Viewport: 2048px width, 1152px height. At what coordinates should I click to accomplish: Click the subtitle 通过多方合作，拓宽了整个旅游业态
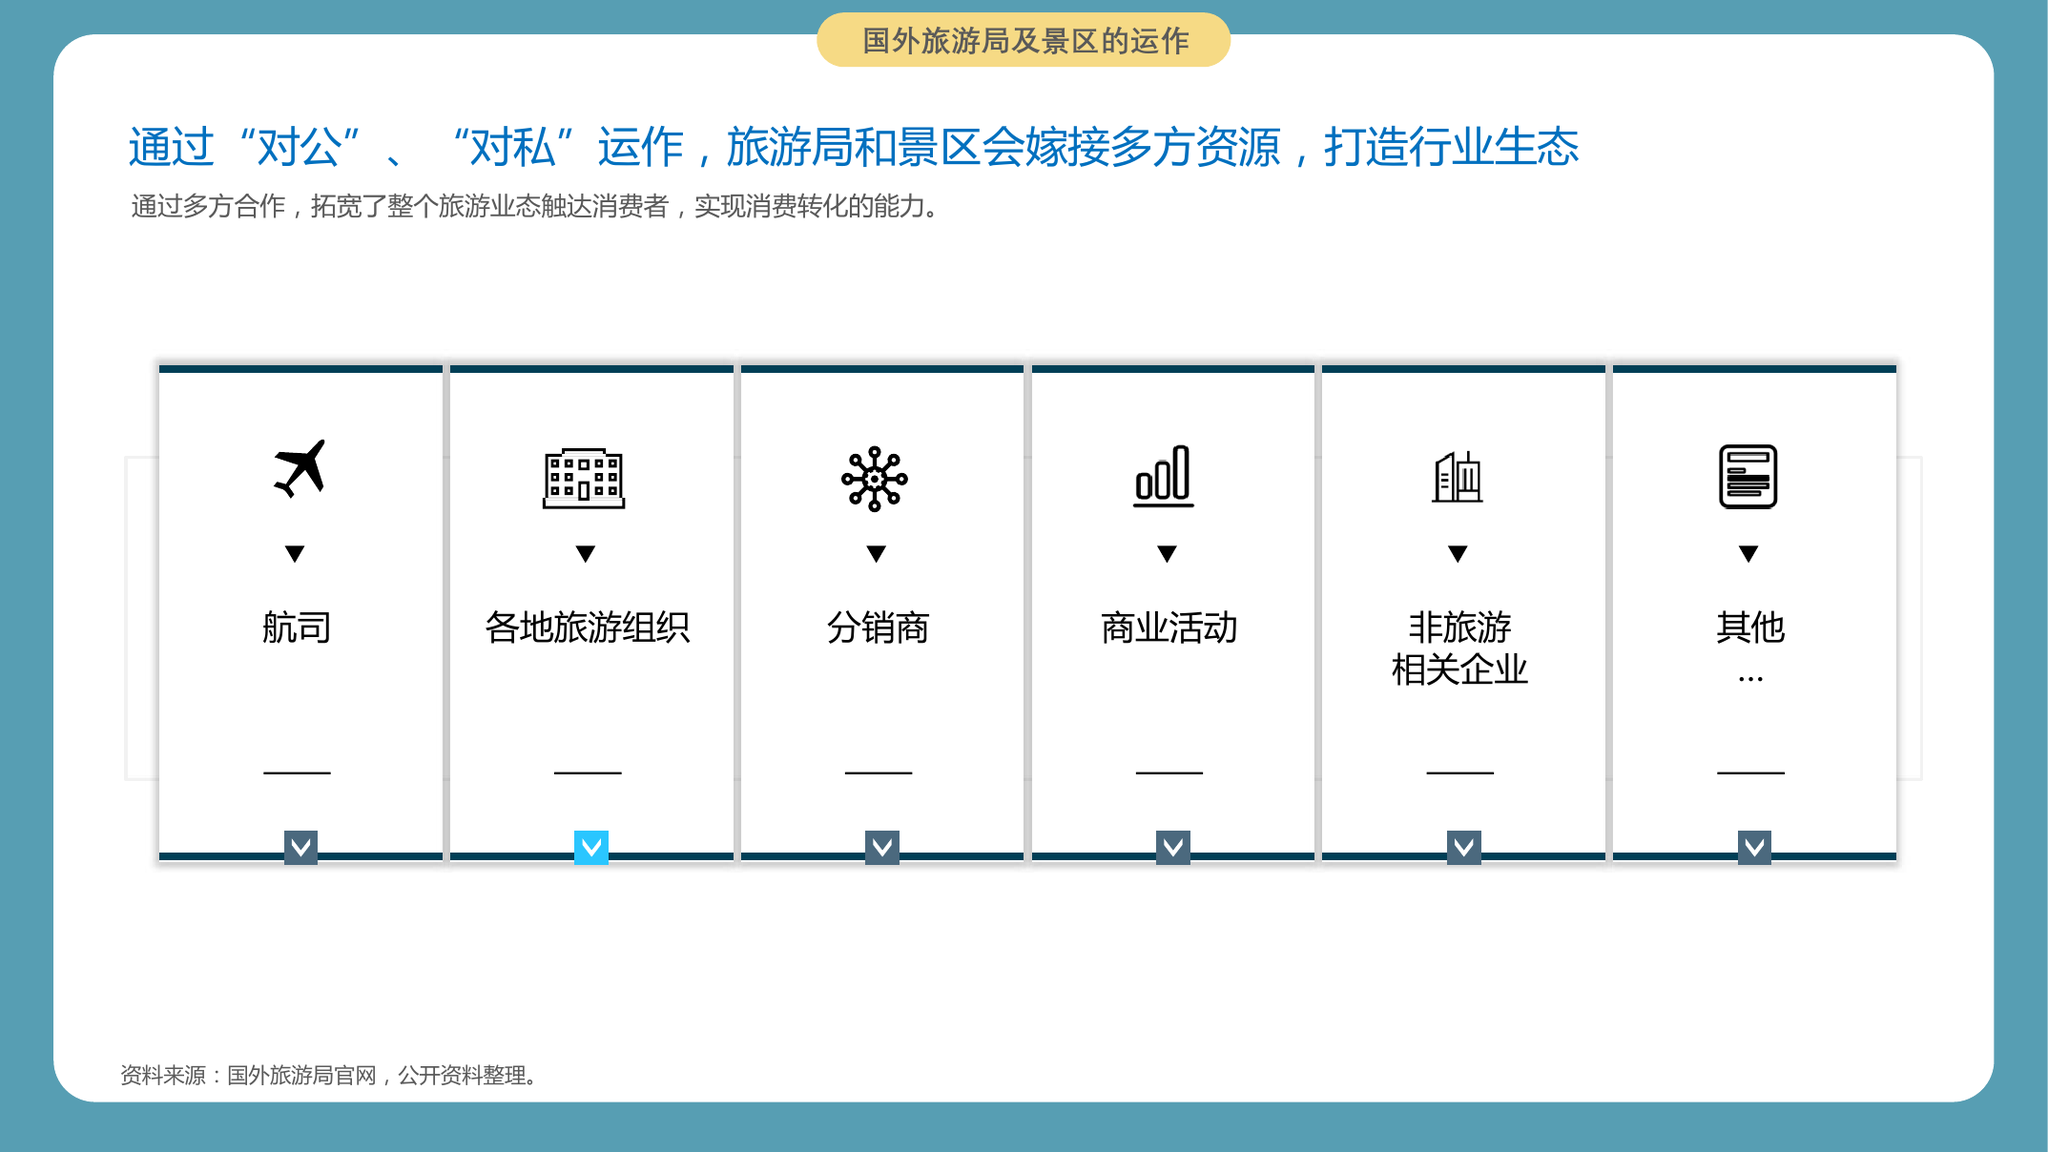click(x=534, y=207)
